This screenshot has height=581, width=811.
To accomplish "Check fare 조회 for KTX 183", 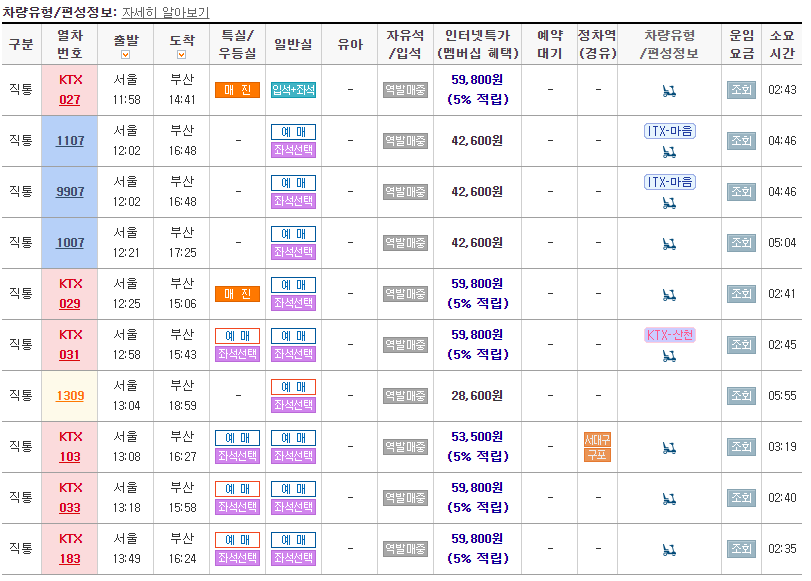I will coord(741,548).
